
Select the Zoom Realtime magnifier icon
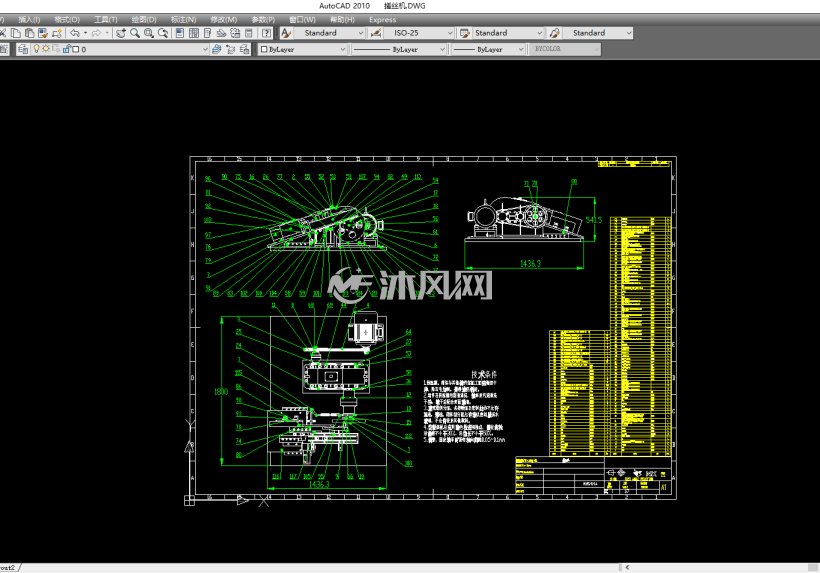click(x=135, y=33)
